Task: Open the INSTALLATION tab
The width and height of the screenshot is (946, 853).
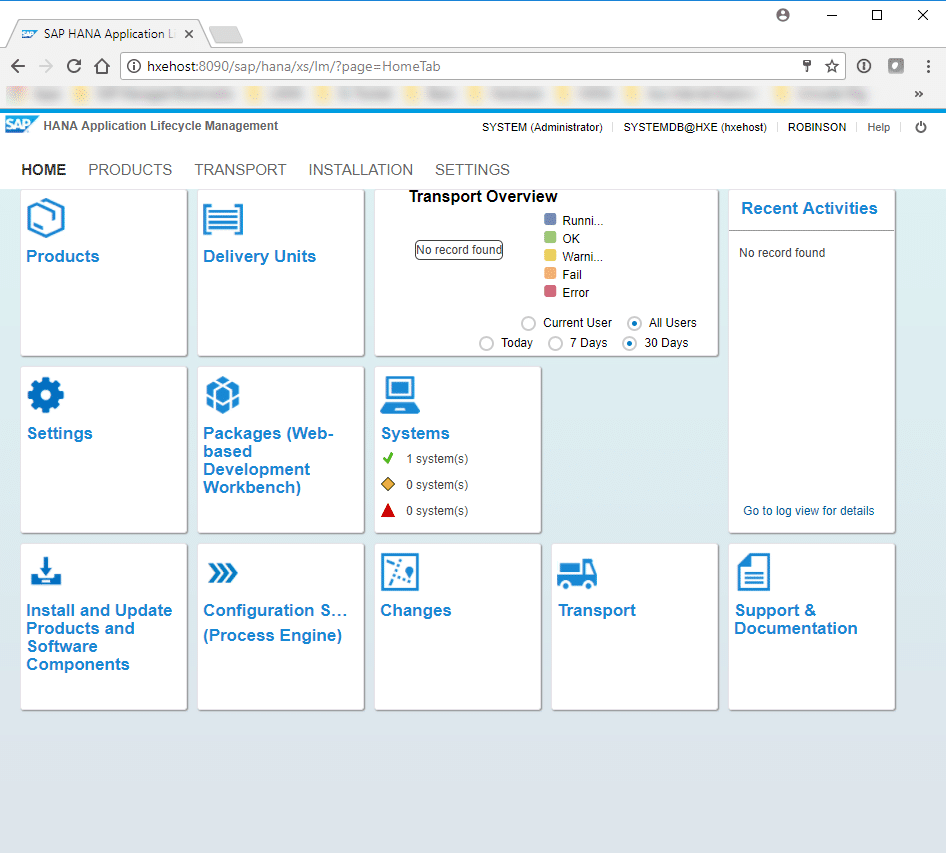Action: click(360, 170)
